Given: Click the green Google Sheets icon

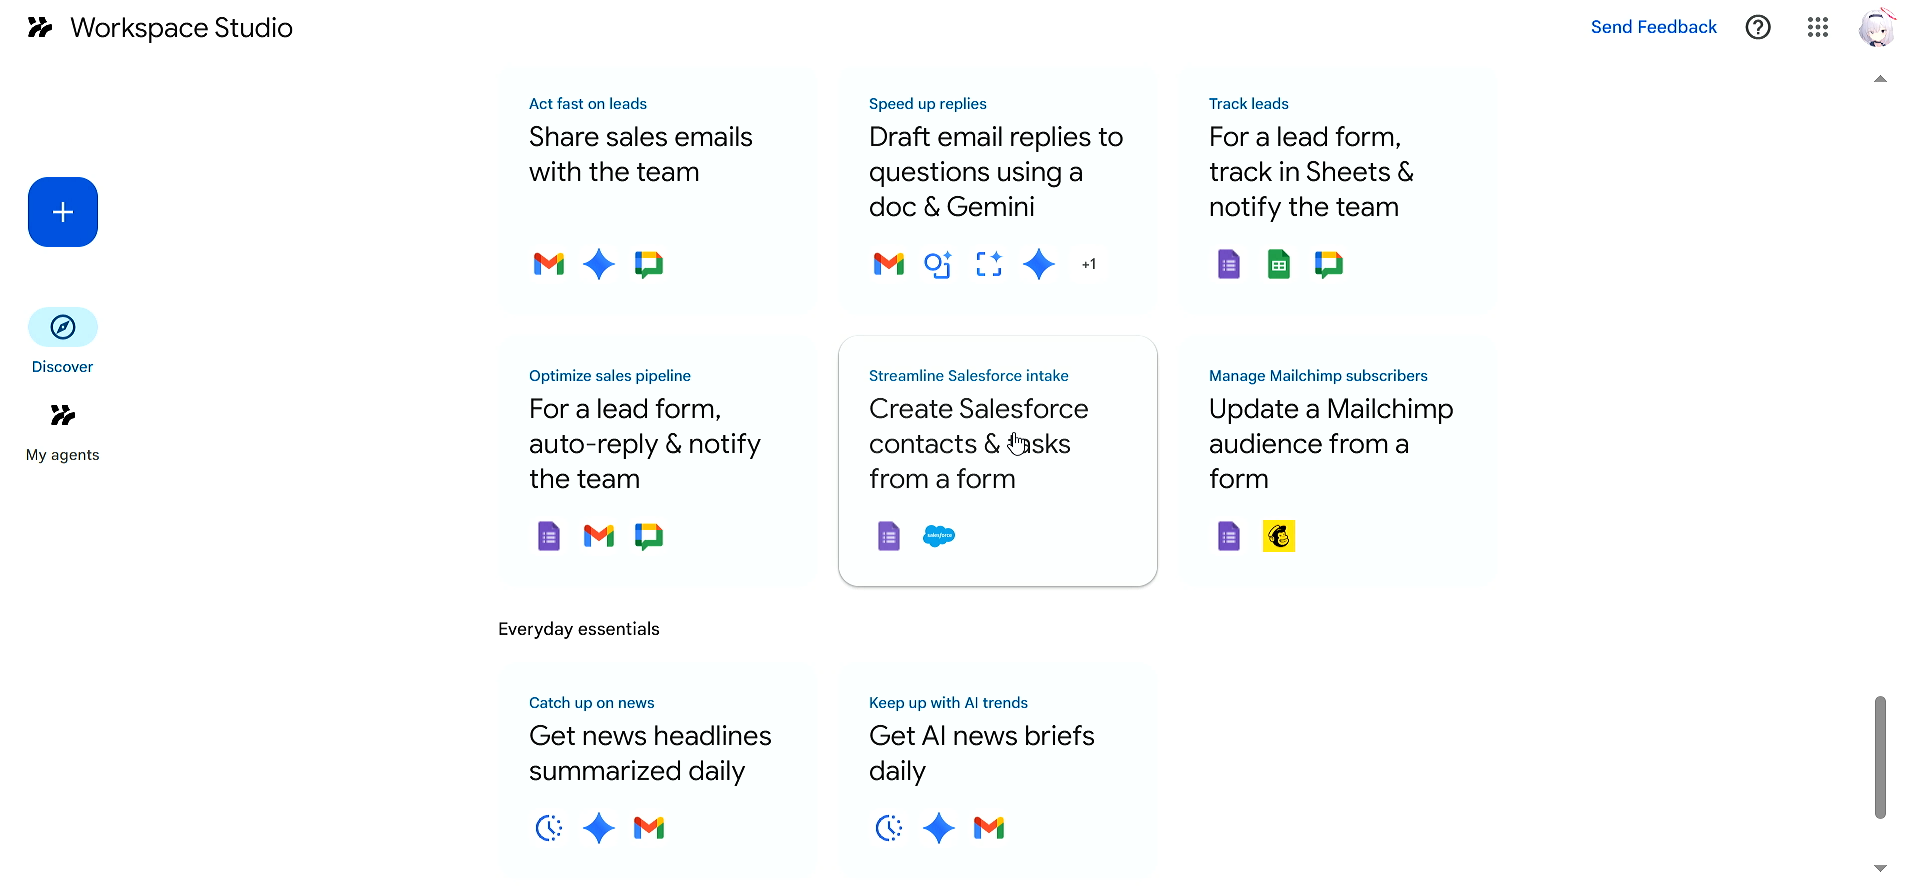Looking at the screenshot, I should pos(1279,264).
